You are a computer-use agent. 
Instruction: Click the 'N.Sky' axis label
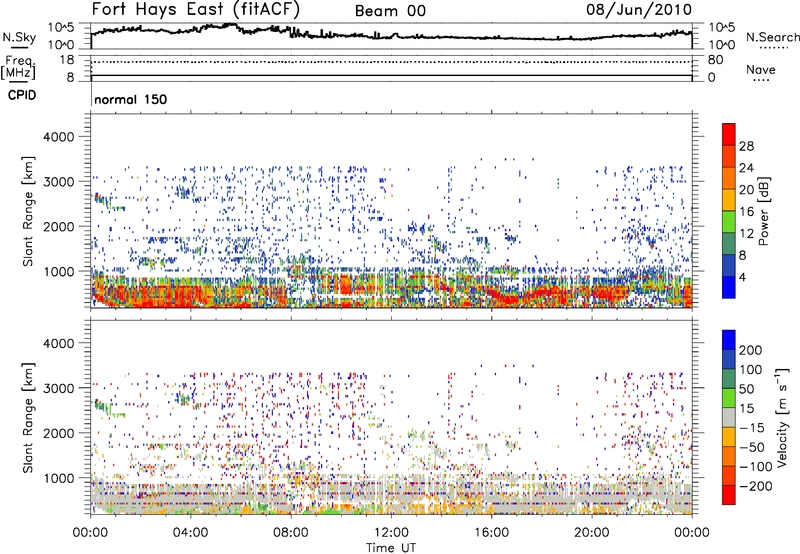click(19, 37)
